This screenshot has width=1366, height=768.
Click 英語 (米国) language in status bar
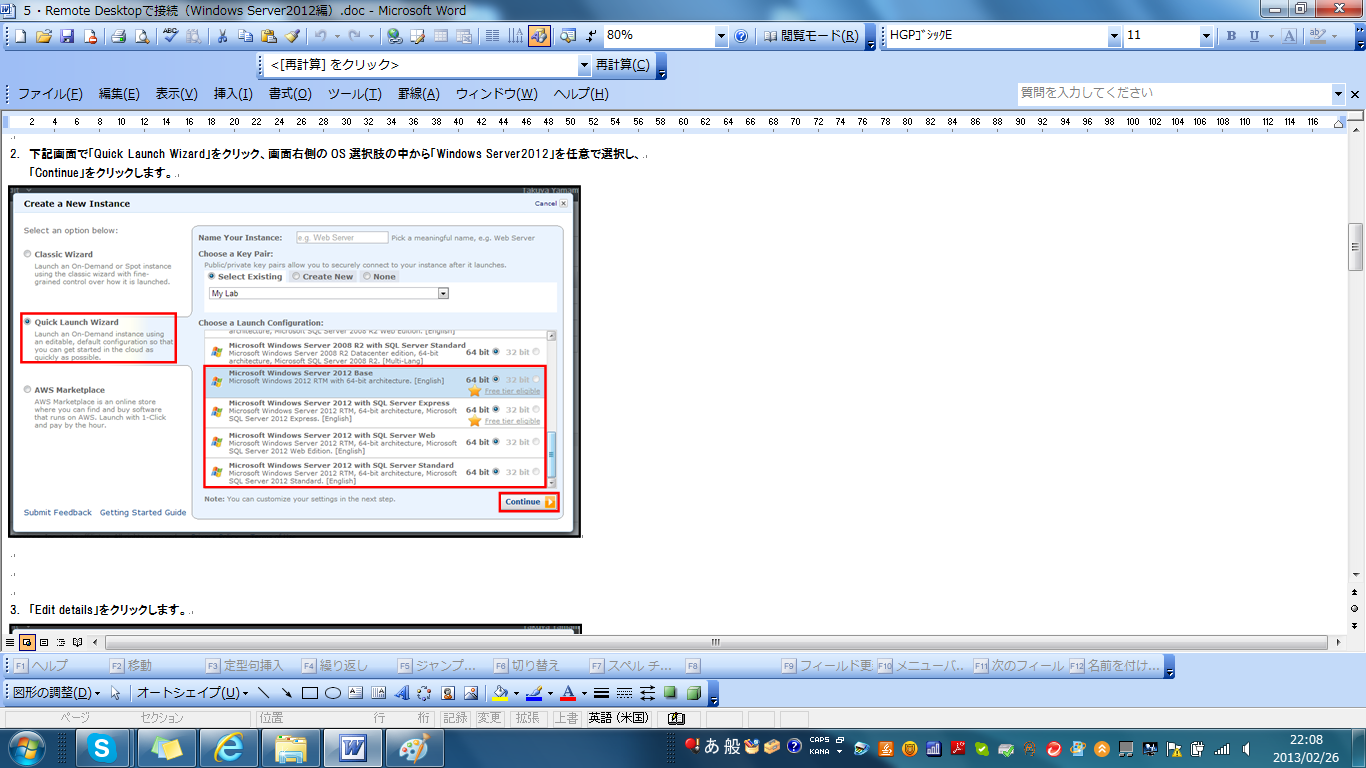[619, 718]
